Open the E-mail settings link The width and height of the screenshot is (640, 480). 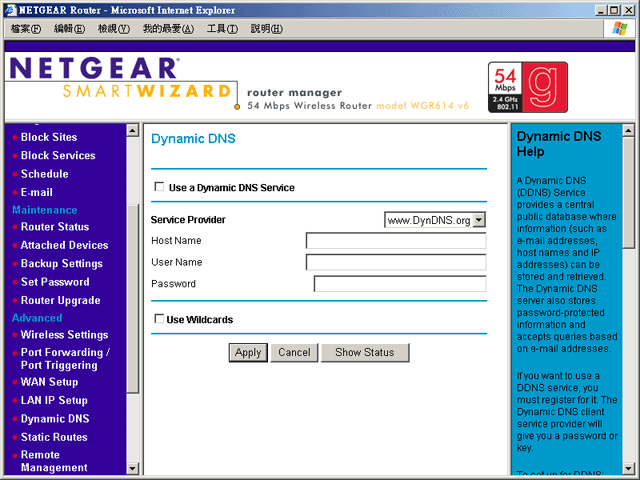point(37,192)
